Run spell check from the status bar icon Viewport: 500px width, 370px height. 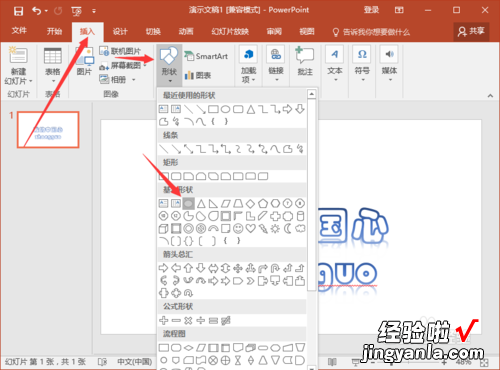pyautogui.click(x=102, y=361)
